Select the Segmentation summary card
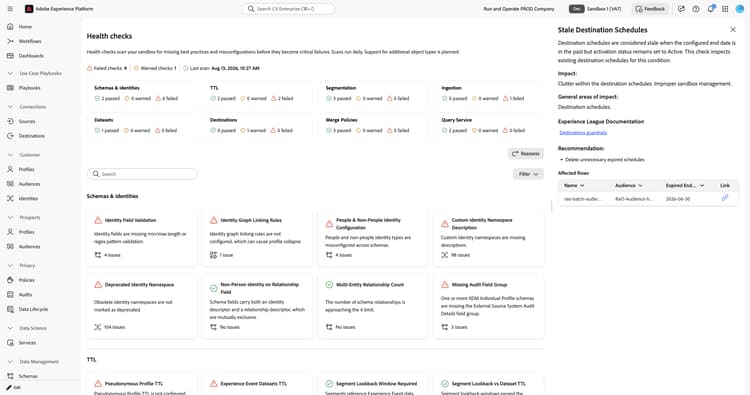Screen dimensions: 750x395 373,93
